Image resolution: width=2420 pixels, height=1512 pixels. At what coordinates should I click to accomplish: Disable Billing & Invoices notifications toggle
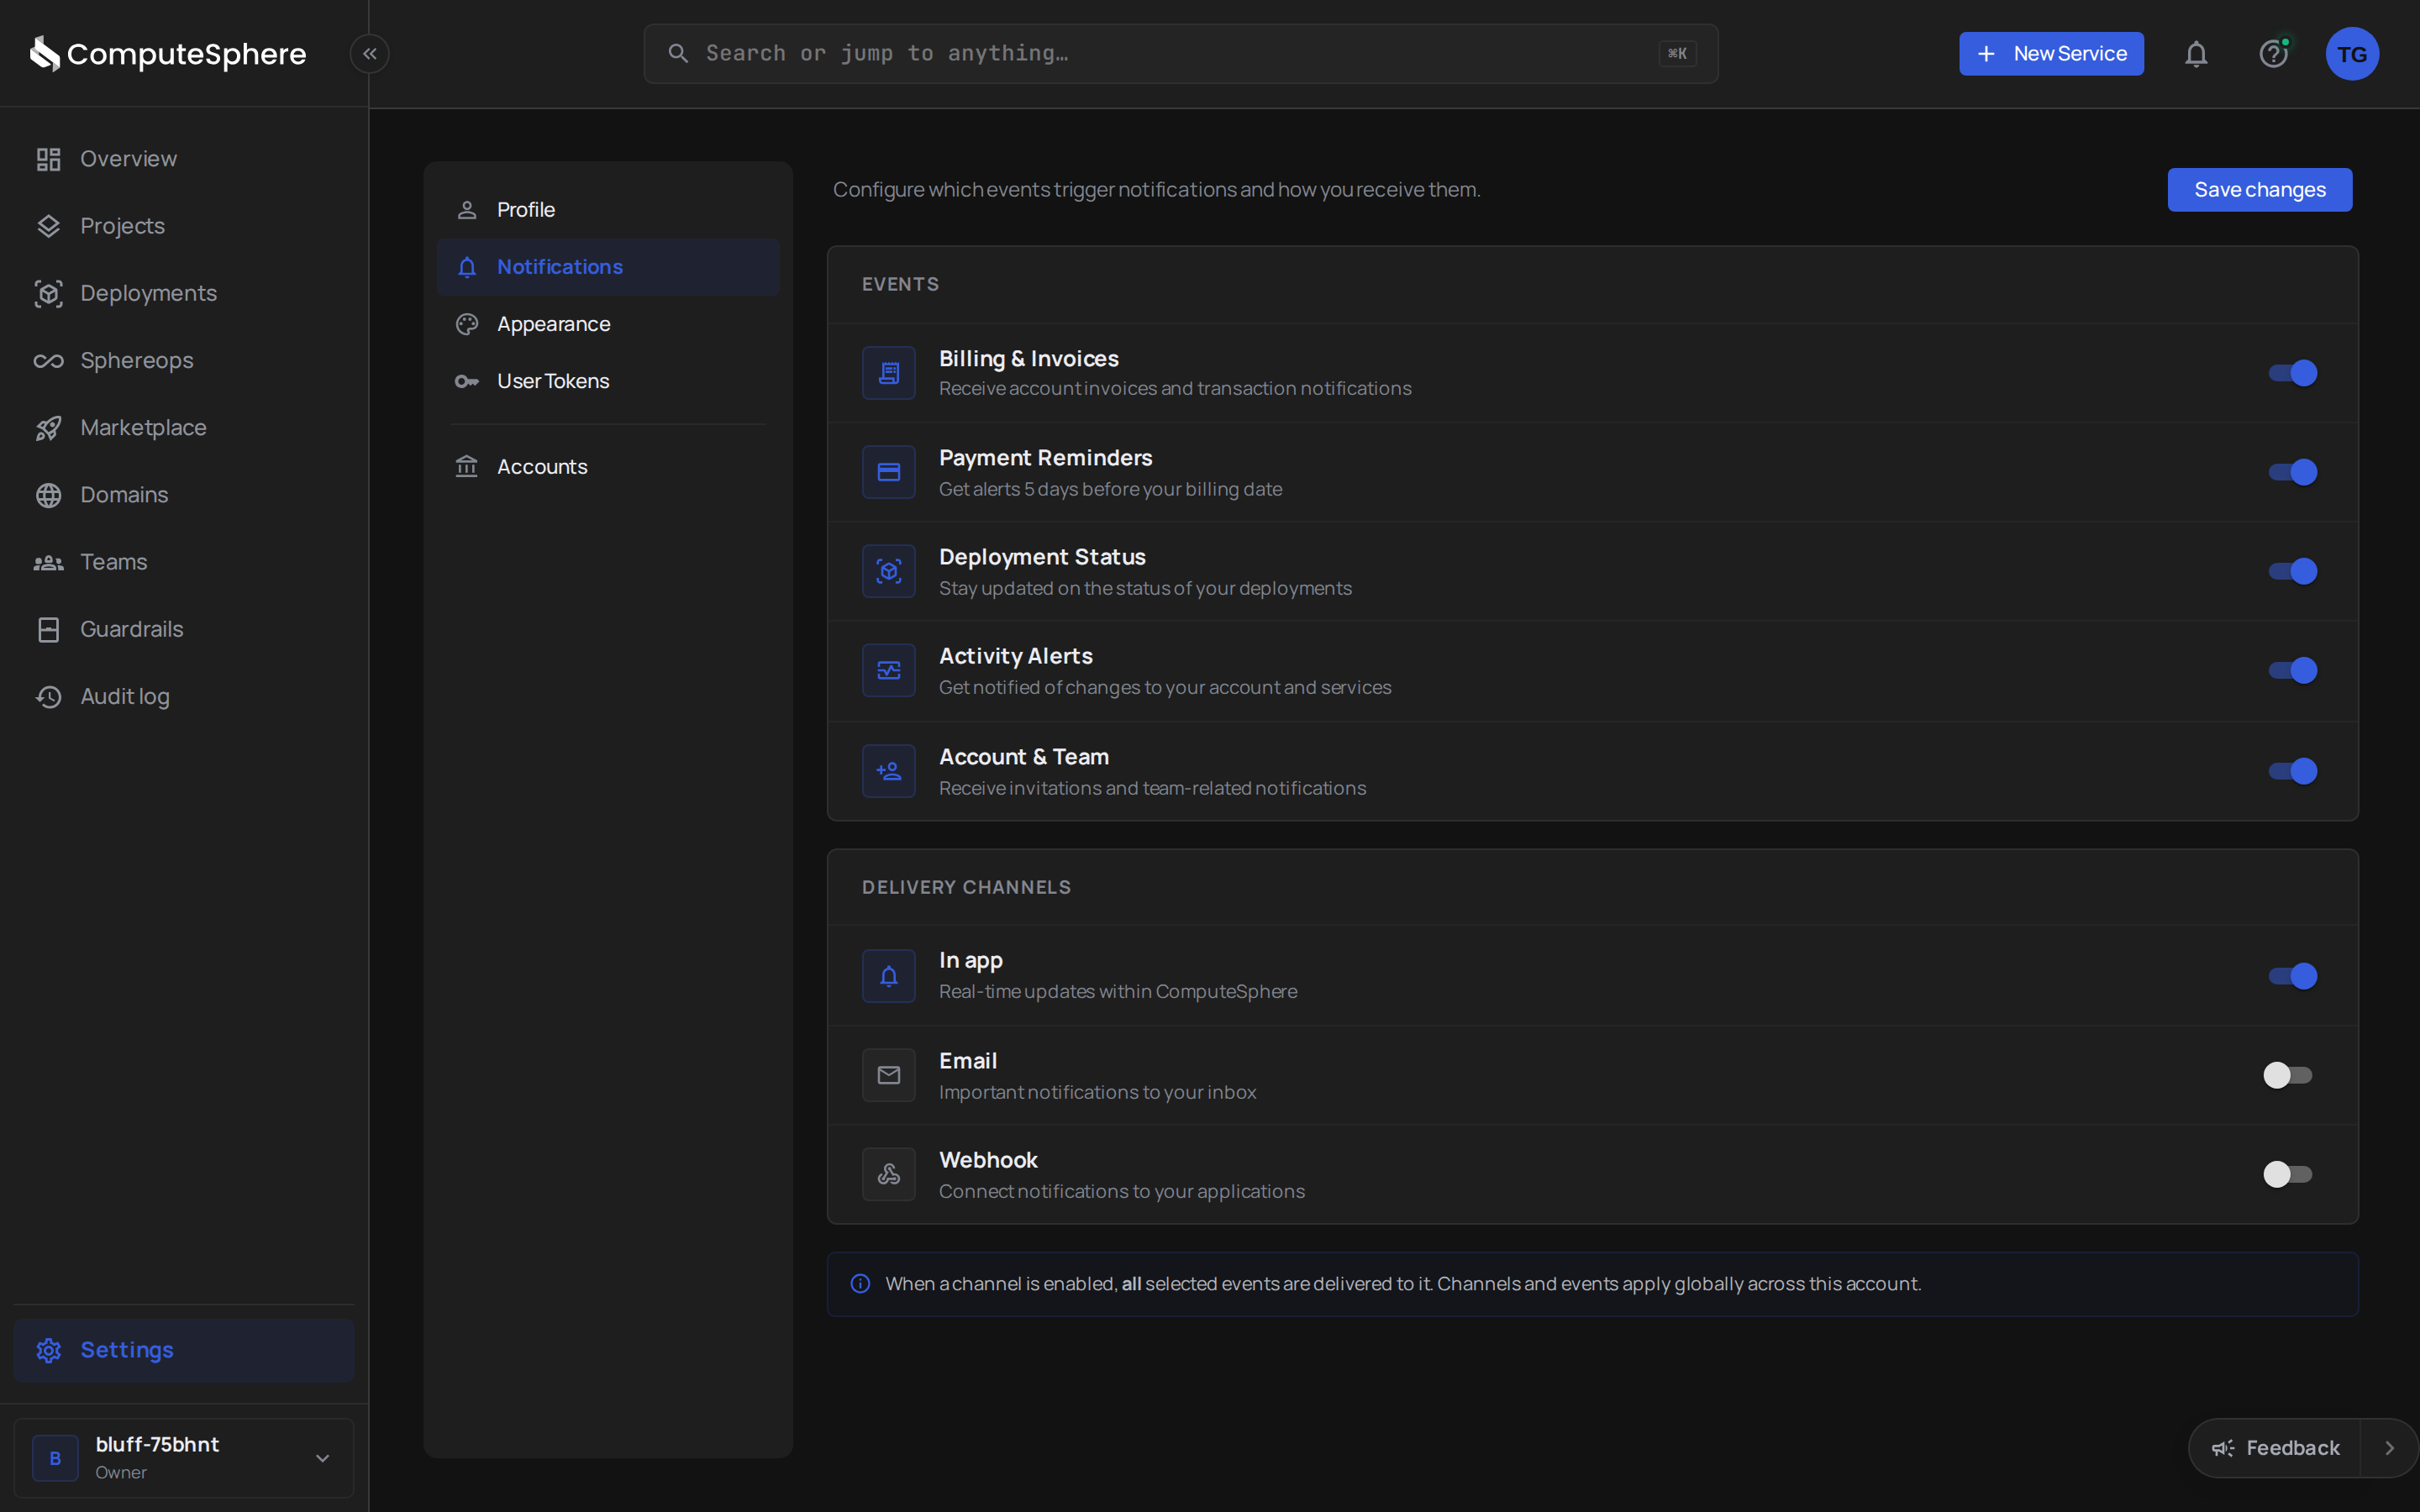click(2292, 373)
